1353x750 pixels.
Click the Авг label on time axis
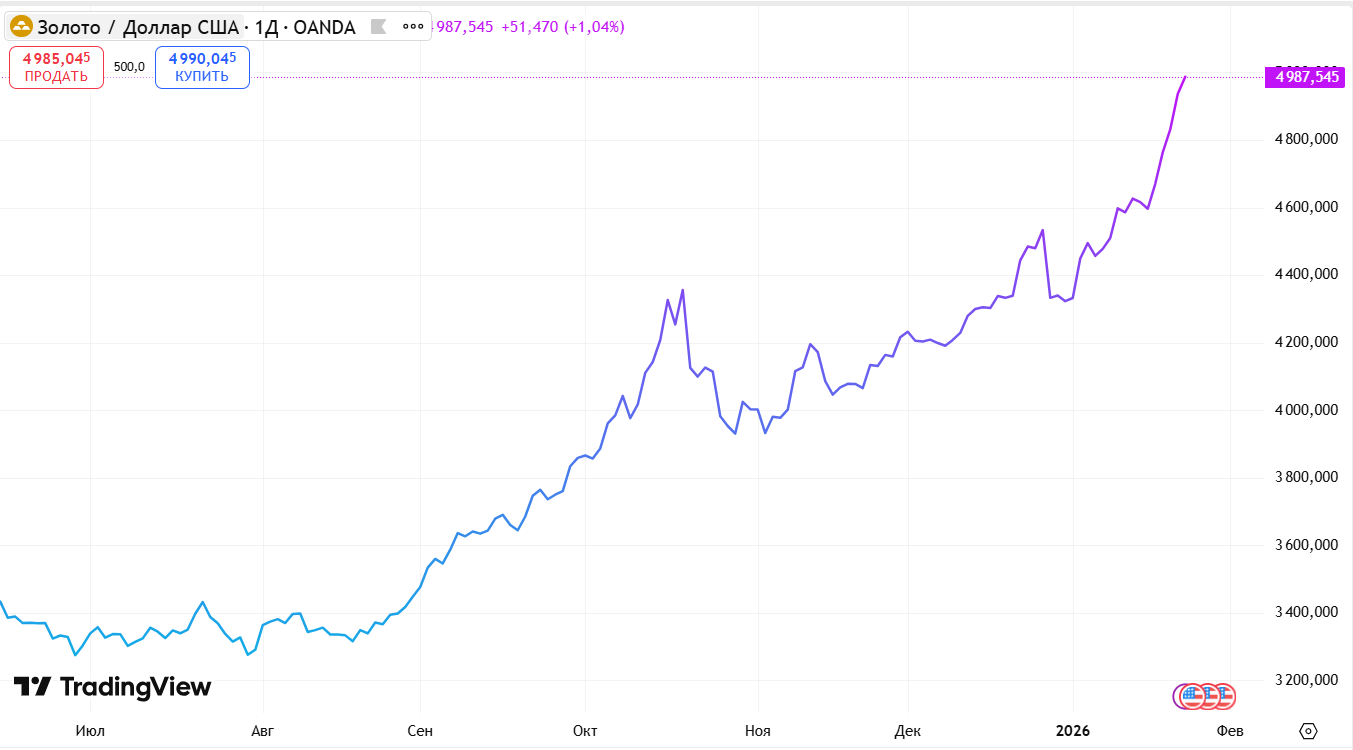[x=262, y=731]
